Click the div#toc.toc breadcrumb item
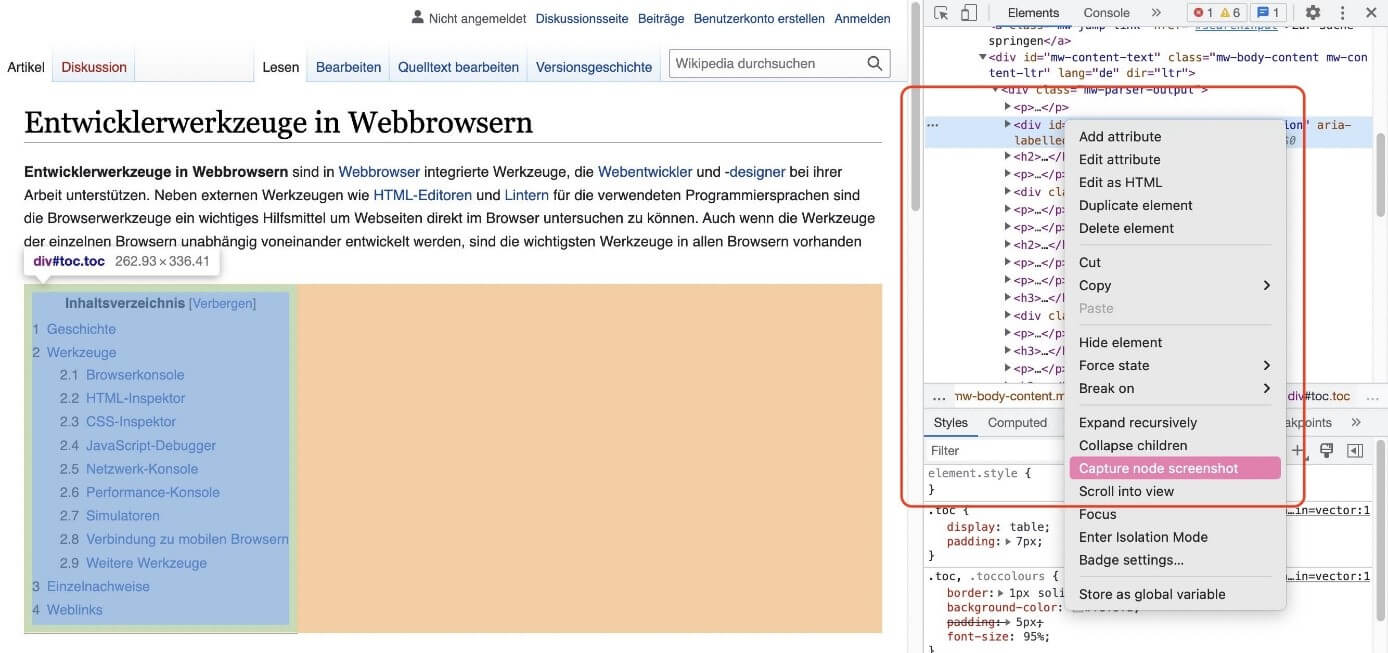The width and height of the screenshot is (1388, 653). click(x=1318, y=396)
